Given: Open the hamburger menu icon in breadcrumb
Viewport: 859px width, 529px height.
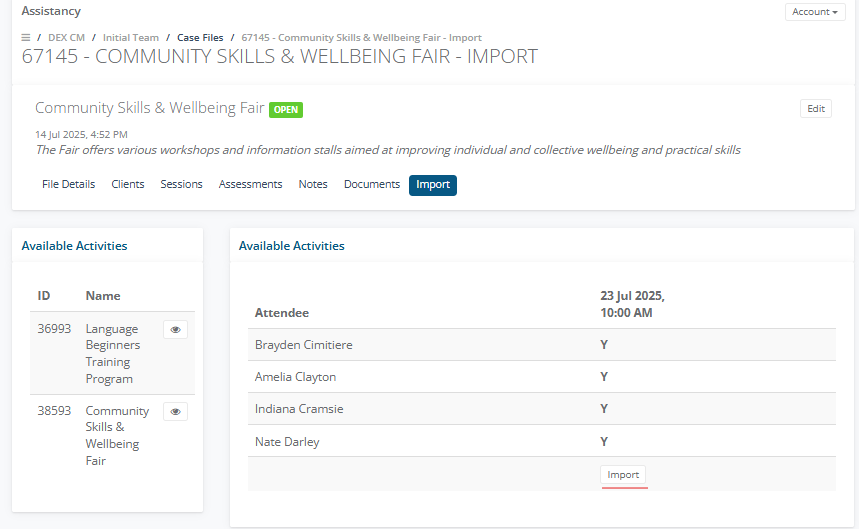Looking at the screenshot, I should (26, 38).
